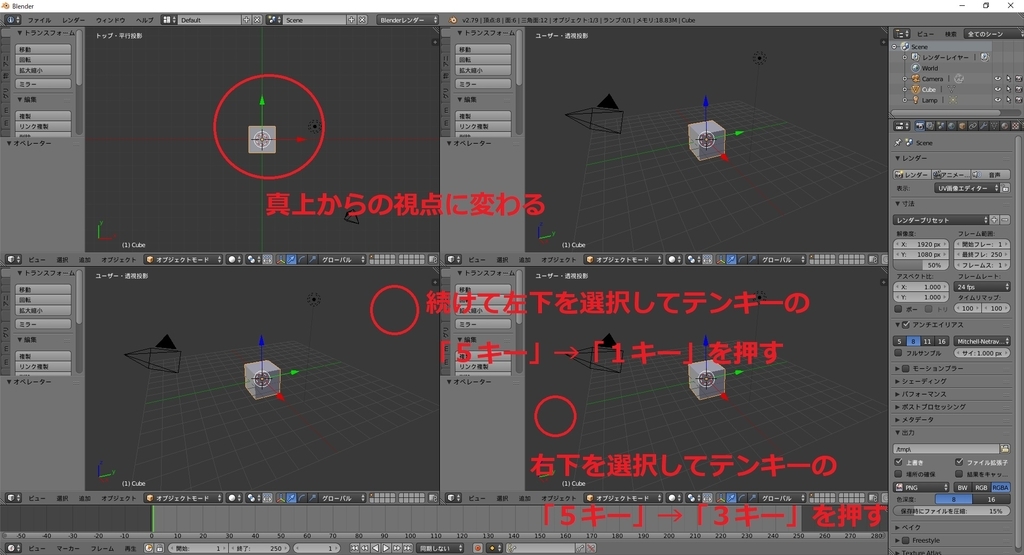1024x555 pixels.
Task: Open the UV画像エディター display dropdown
Action: click(967, 188)
